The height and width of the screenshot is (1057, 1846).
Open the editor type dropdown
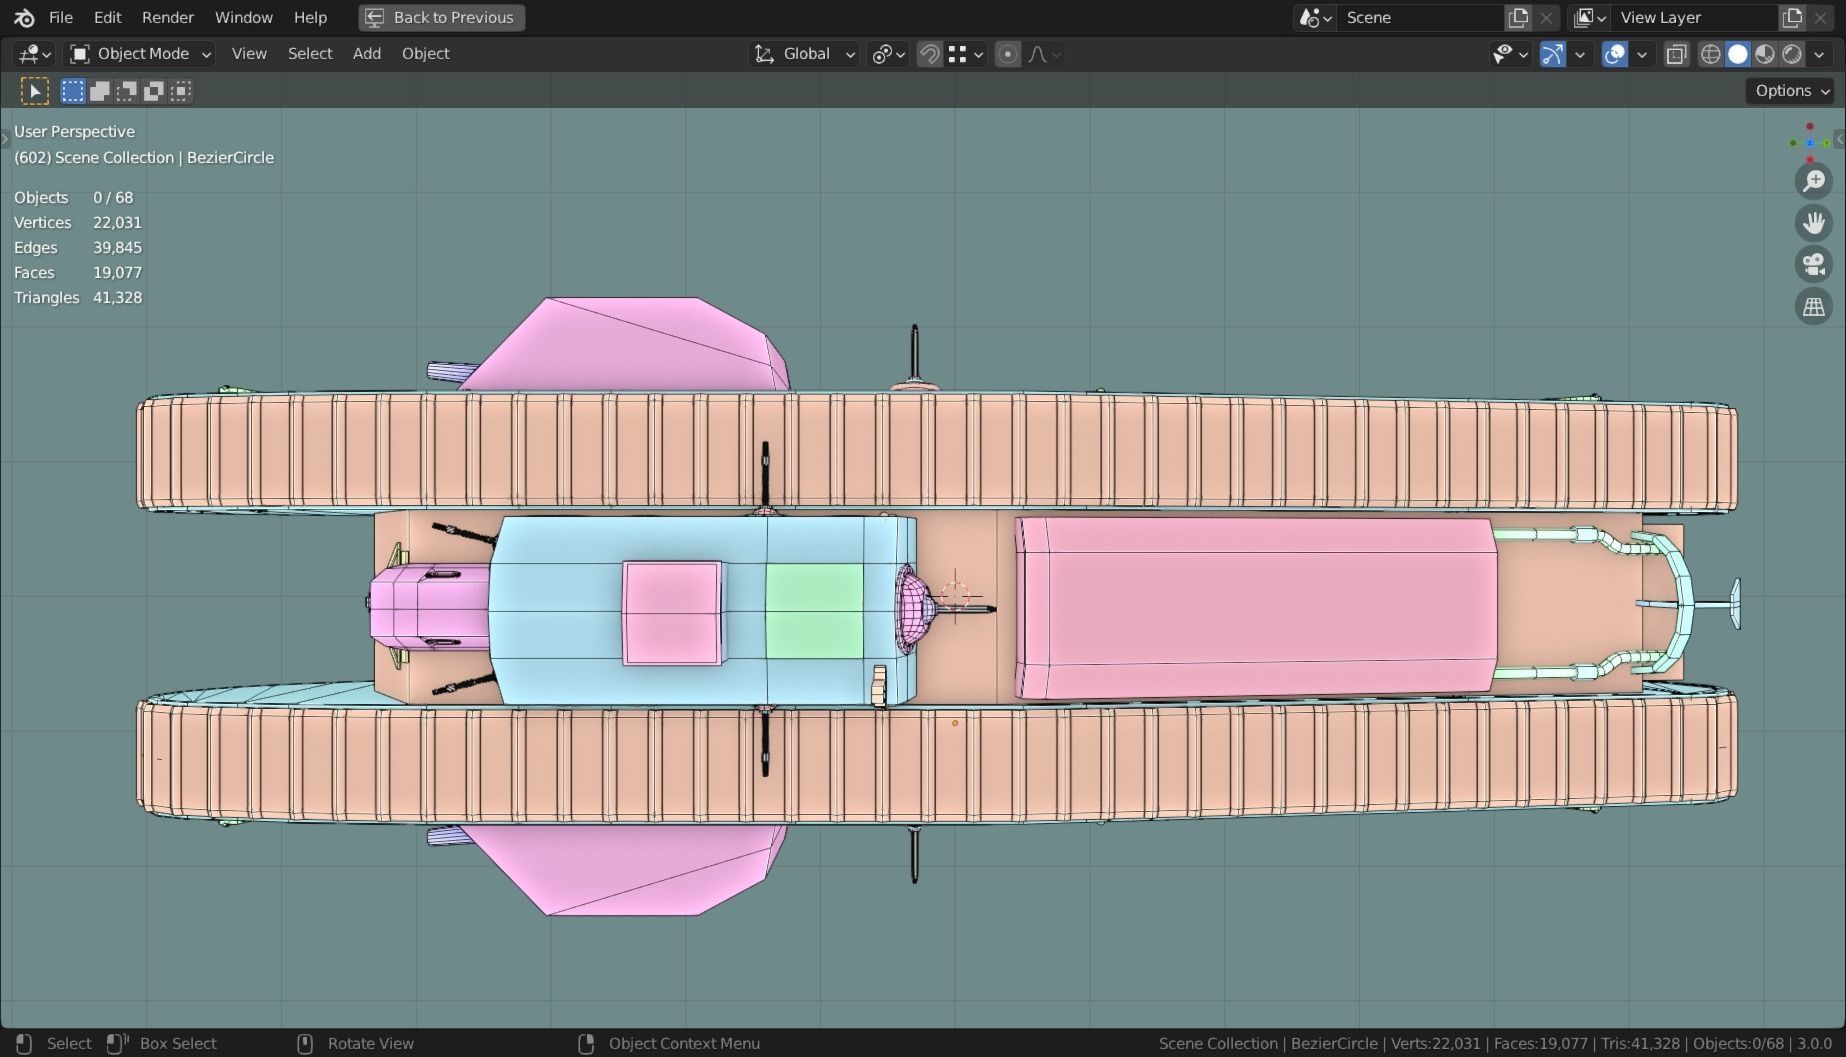[x=35, y=54]
